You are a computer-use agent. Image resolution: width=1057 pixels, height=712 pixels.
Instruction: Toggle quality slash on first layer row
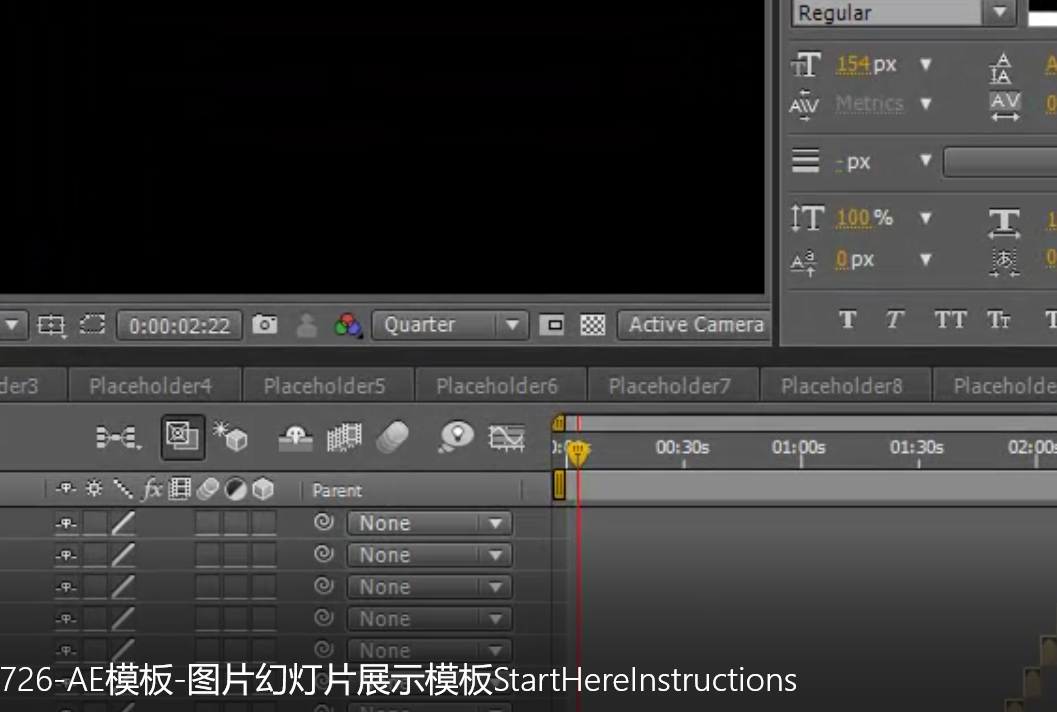[x=123, y=523]
